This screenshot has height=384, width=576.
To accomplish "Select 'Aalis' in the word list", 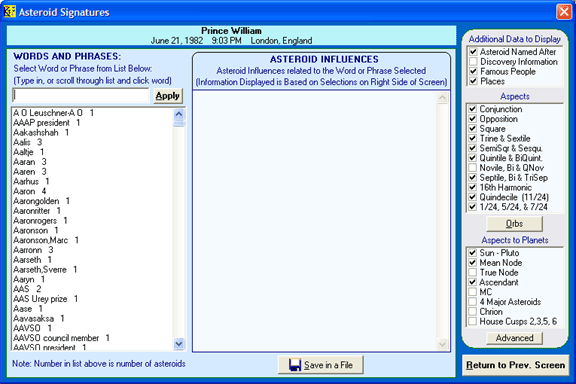I will pyautogui.click(x=92, y=142).
